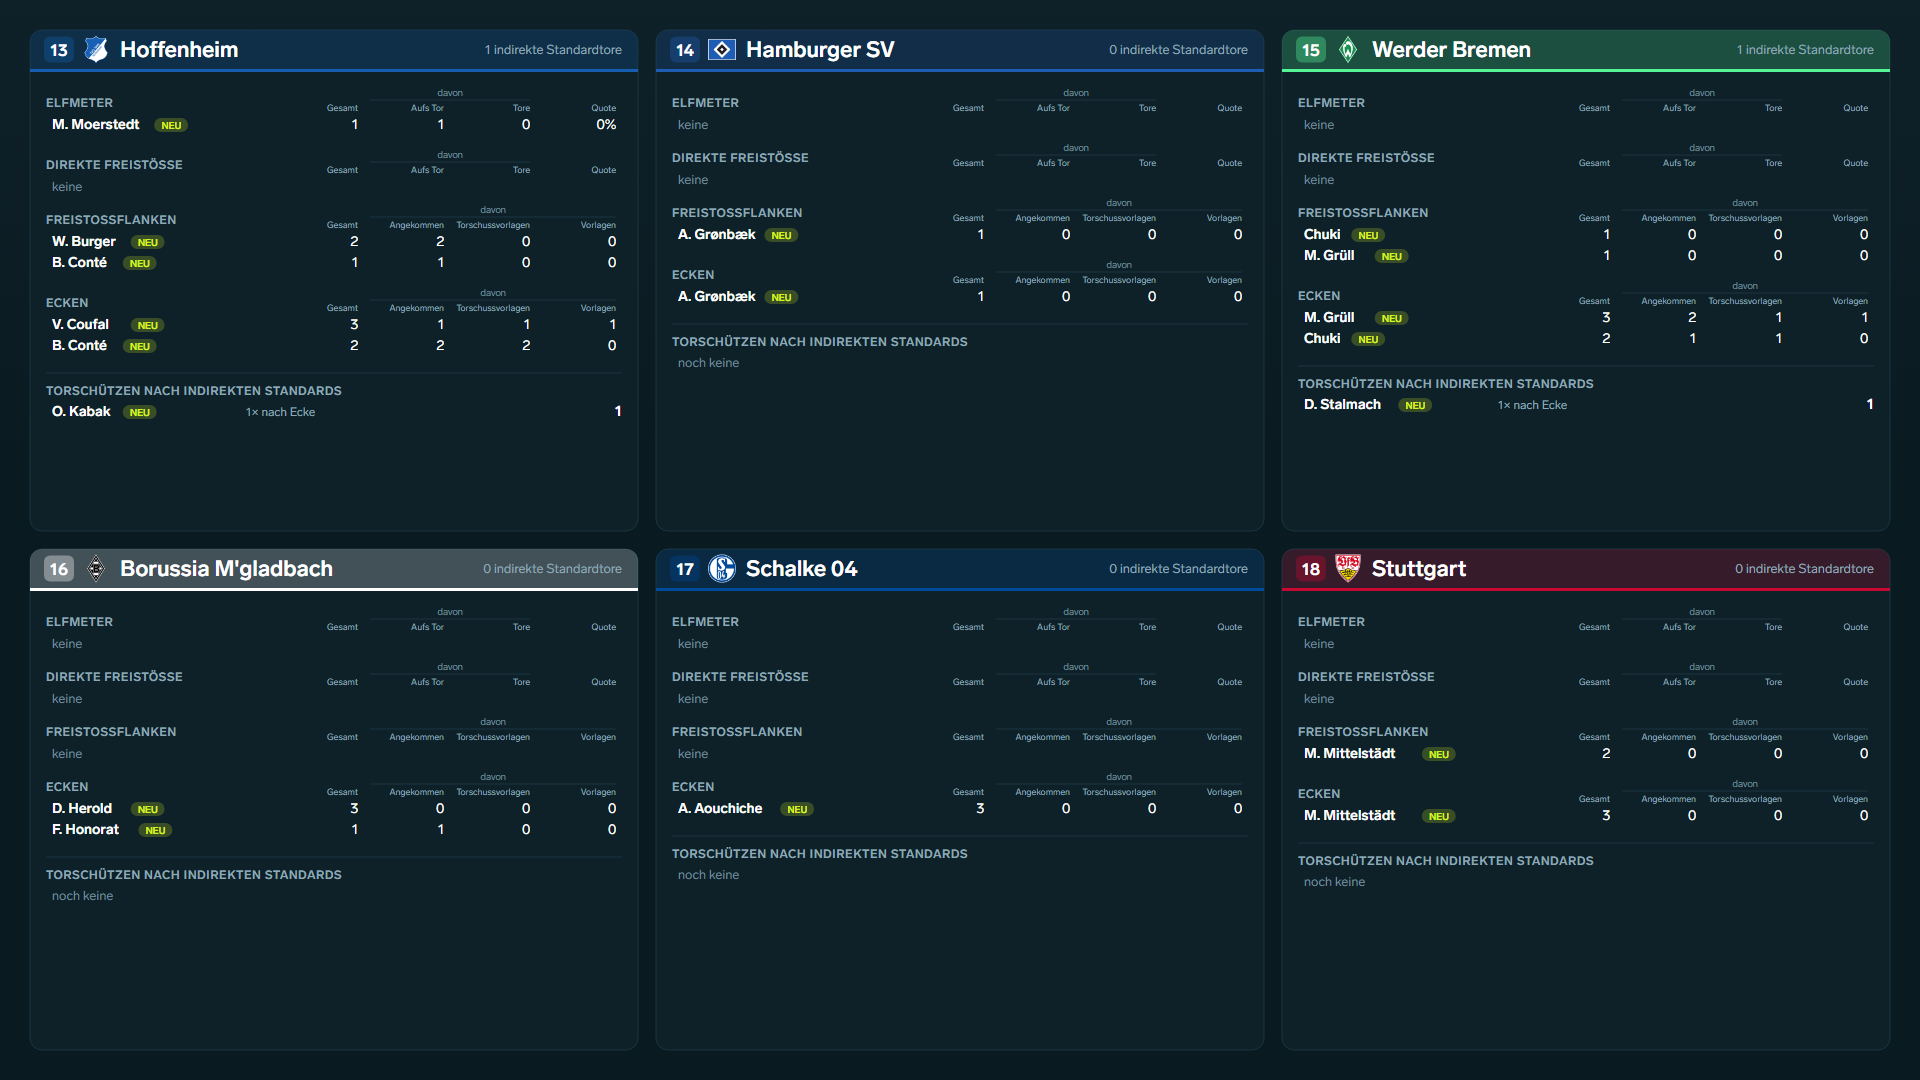1920x1080 pixels.
Task: Click Hamburger SV's '0 indirekte Standardtore' label
Action: coord(1178,50)
